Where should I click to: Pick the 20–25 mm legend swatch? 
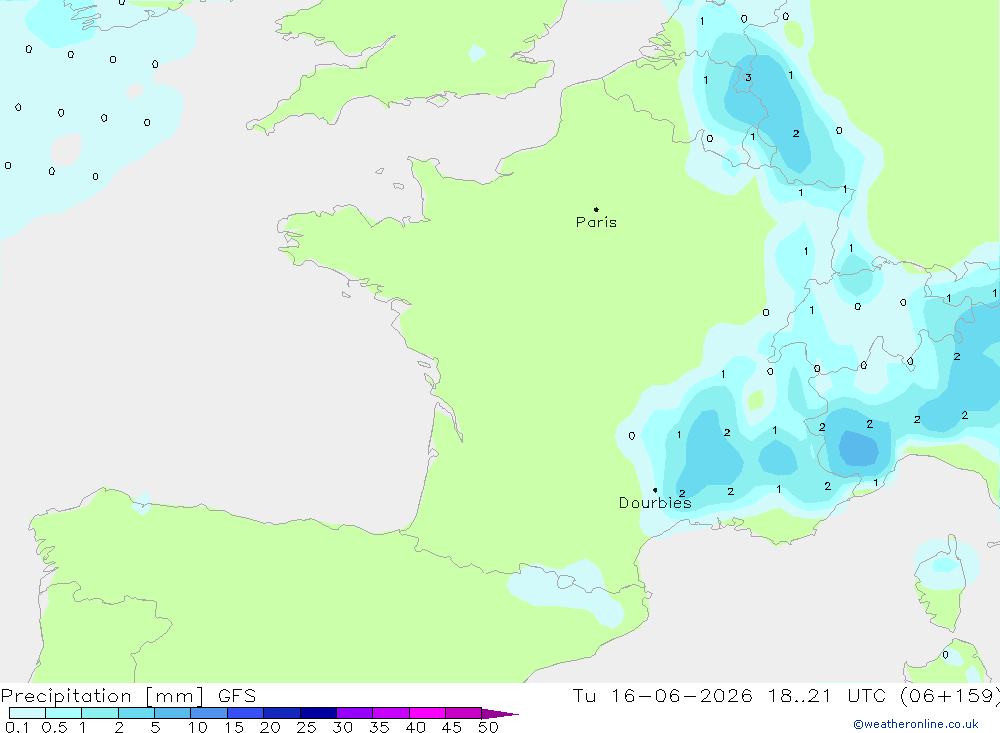click(x=282, y=713)
